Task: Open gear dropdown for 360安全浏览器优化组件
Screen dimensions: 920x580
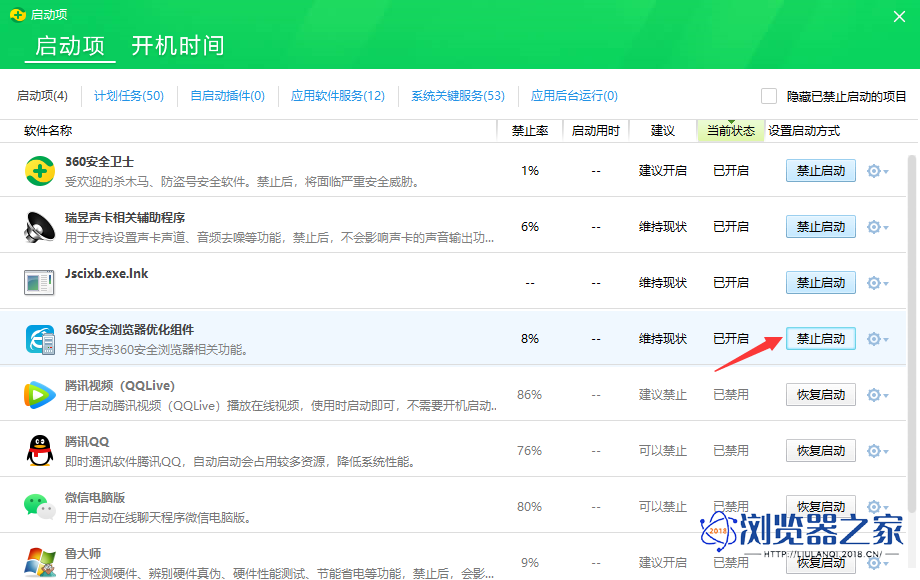Action: (877, 339)
